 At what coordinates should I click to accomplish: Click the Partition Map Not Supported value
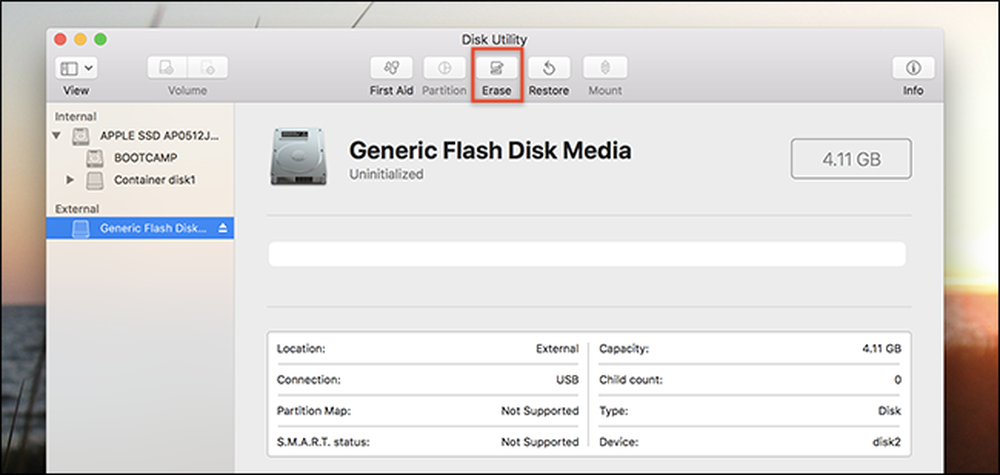tap(540, 411)
